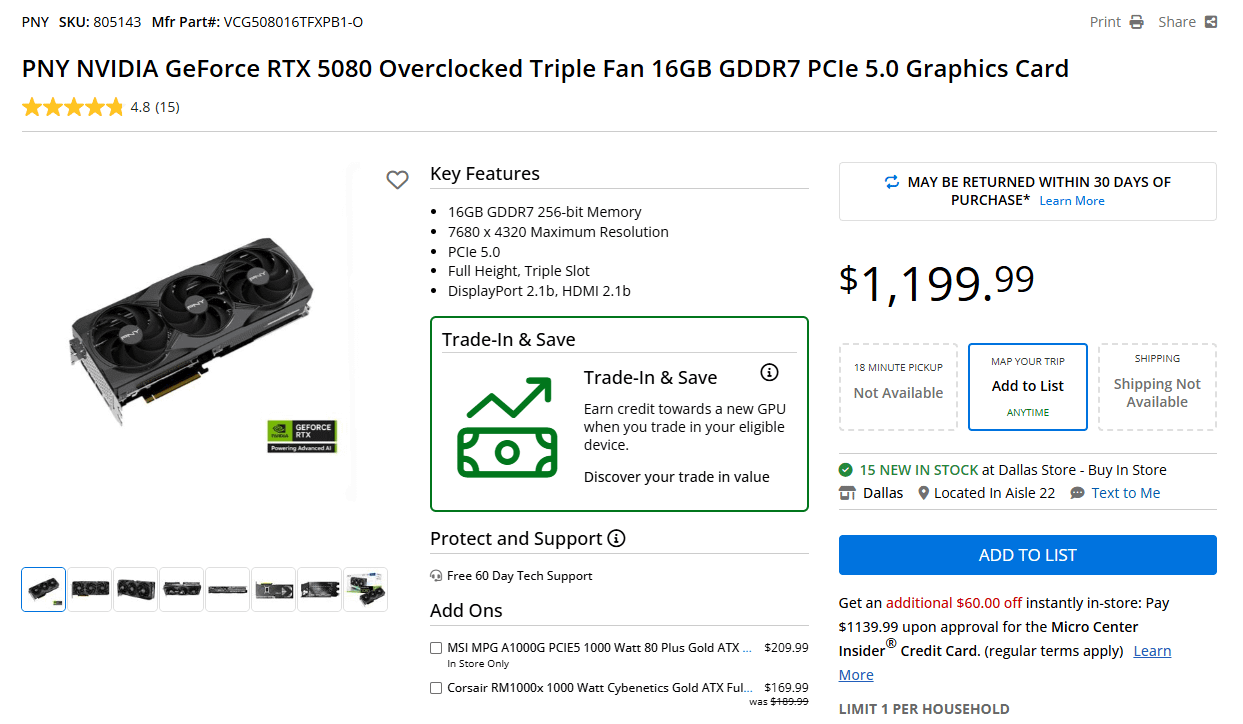
Task: Click the Print printer icon
Action: [x=1136, y=22]
